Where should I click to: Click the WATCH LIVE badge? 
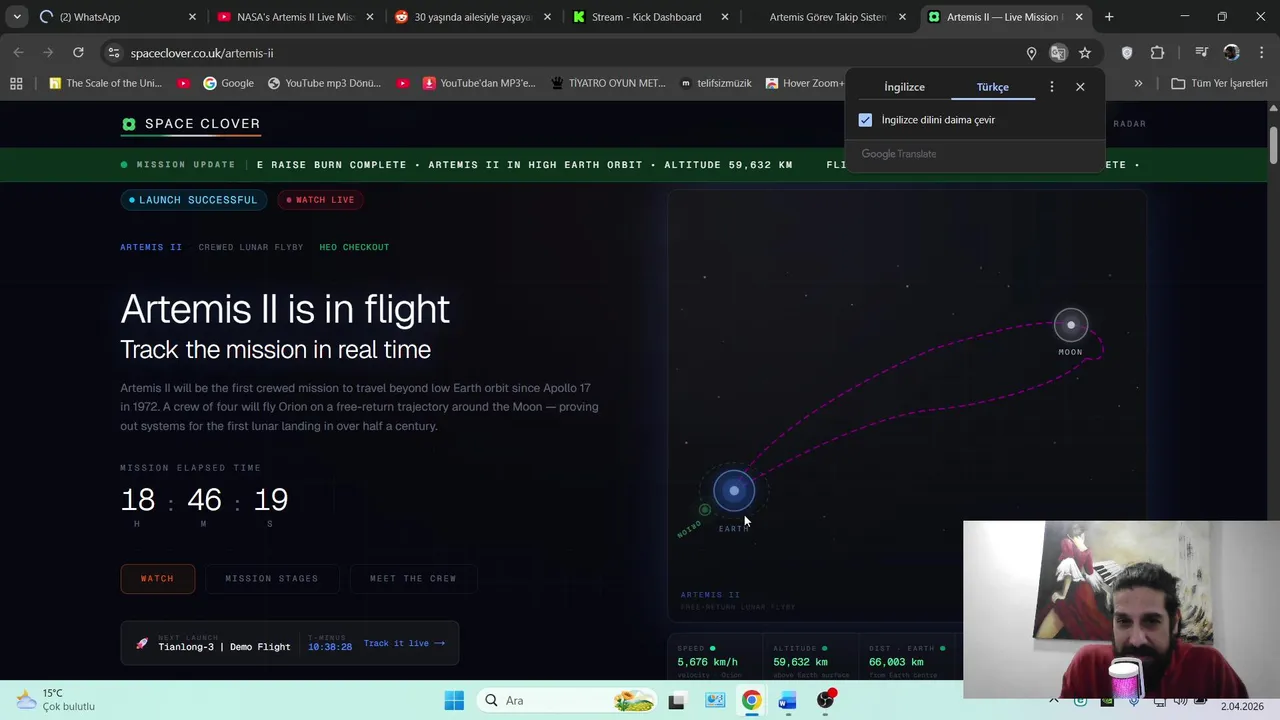click(x=320, y=200)
